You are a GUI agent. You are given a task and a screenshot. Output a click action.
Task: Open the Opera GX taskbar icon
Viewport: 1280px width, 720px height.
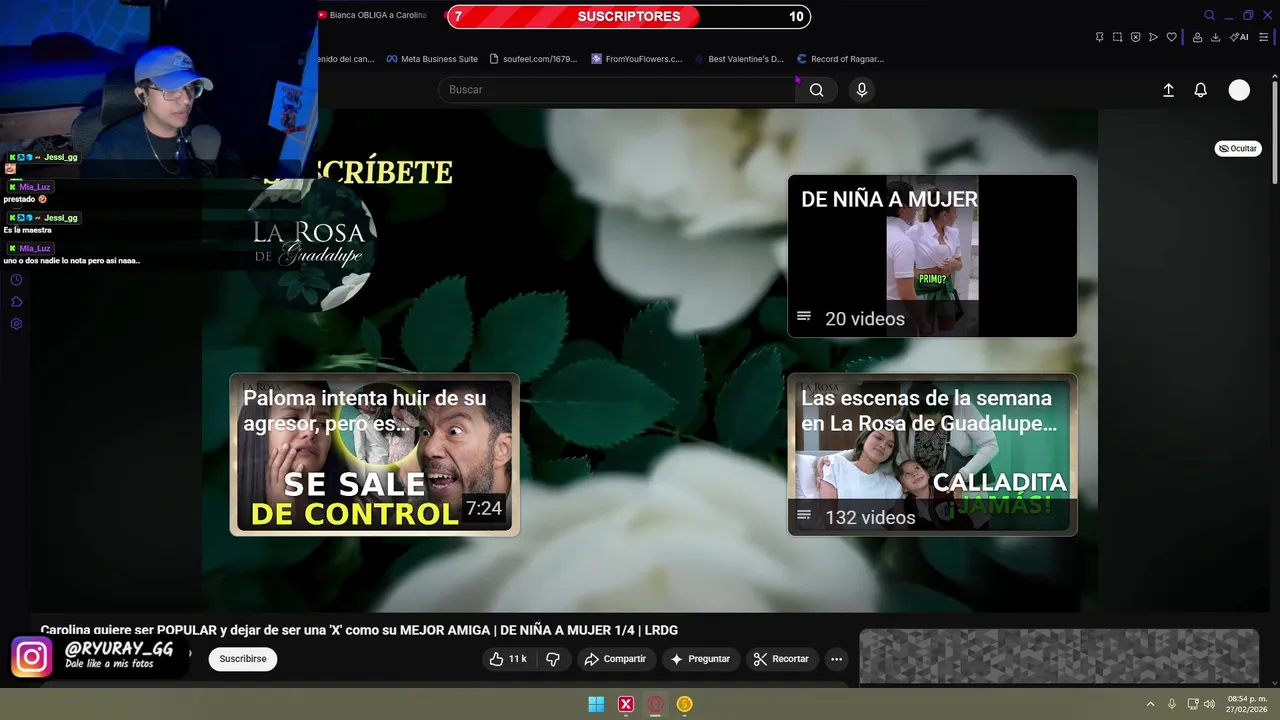(655, 704)
